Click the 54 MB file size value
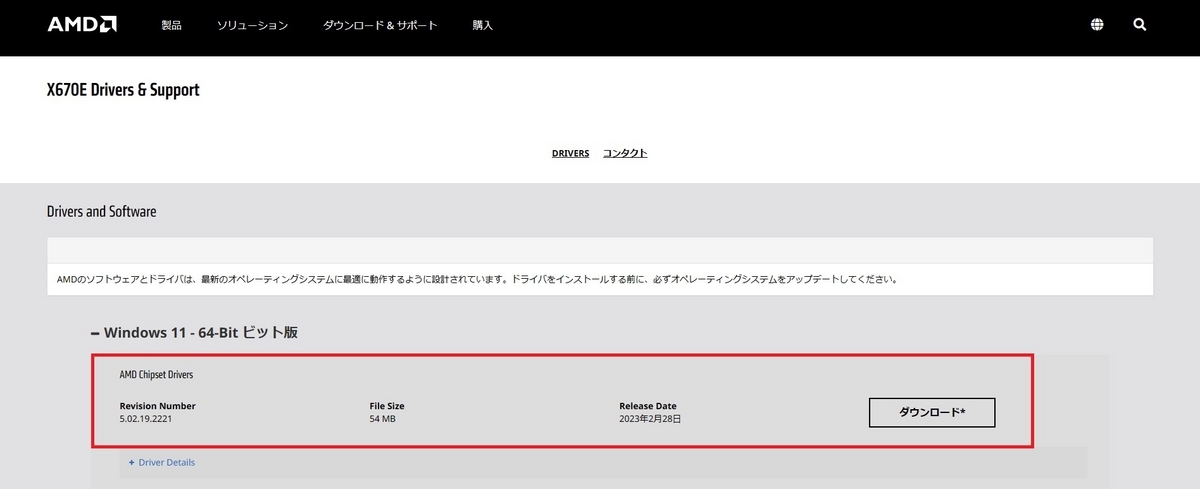The image size is (1200, 489). click(x=383, y=418)
